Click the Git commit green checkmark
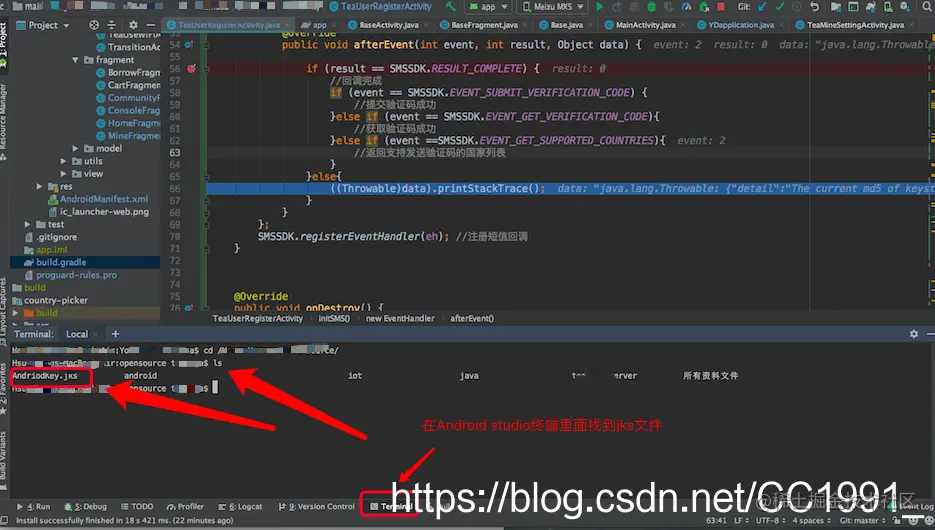Screen dimensions: 935x530 click(779, 7)
